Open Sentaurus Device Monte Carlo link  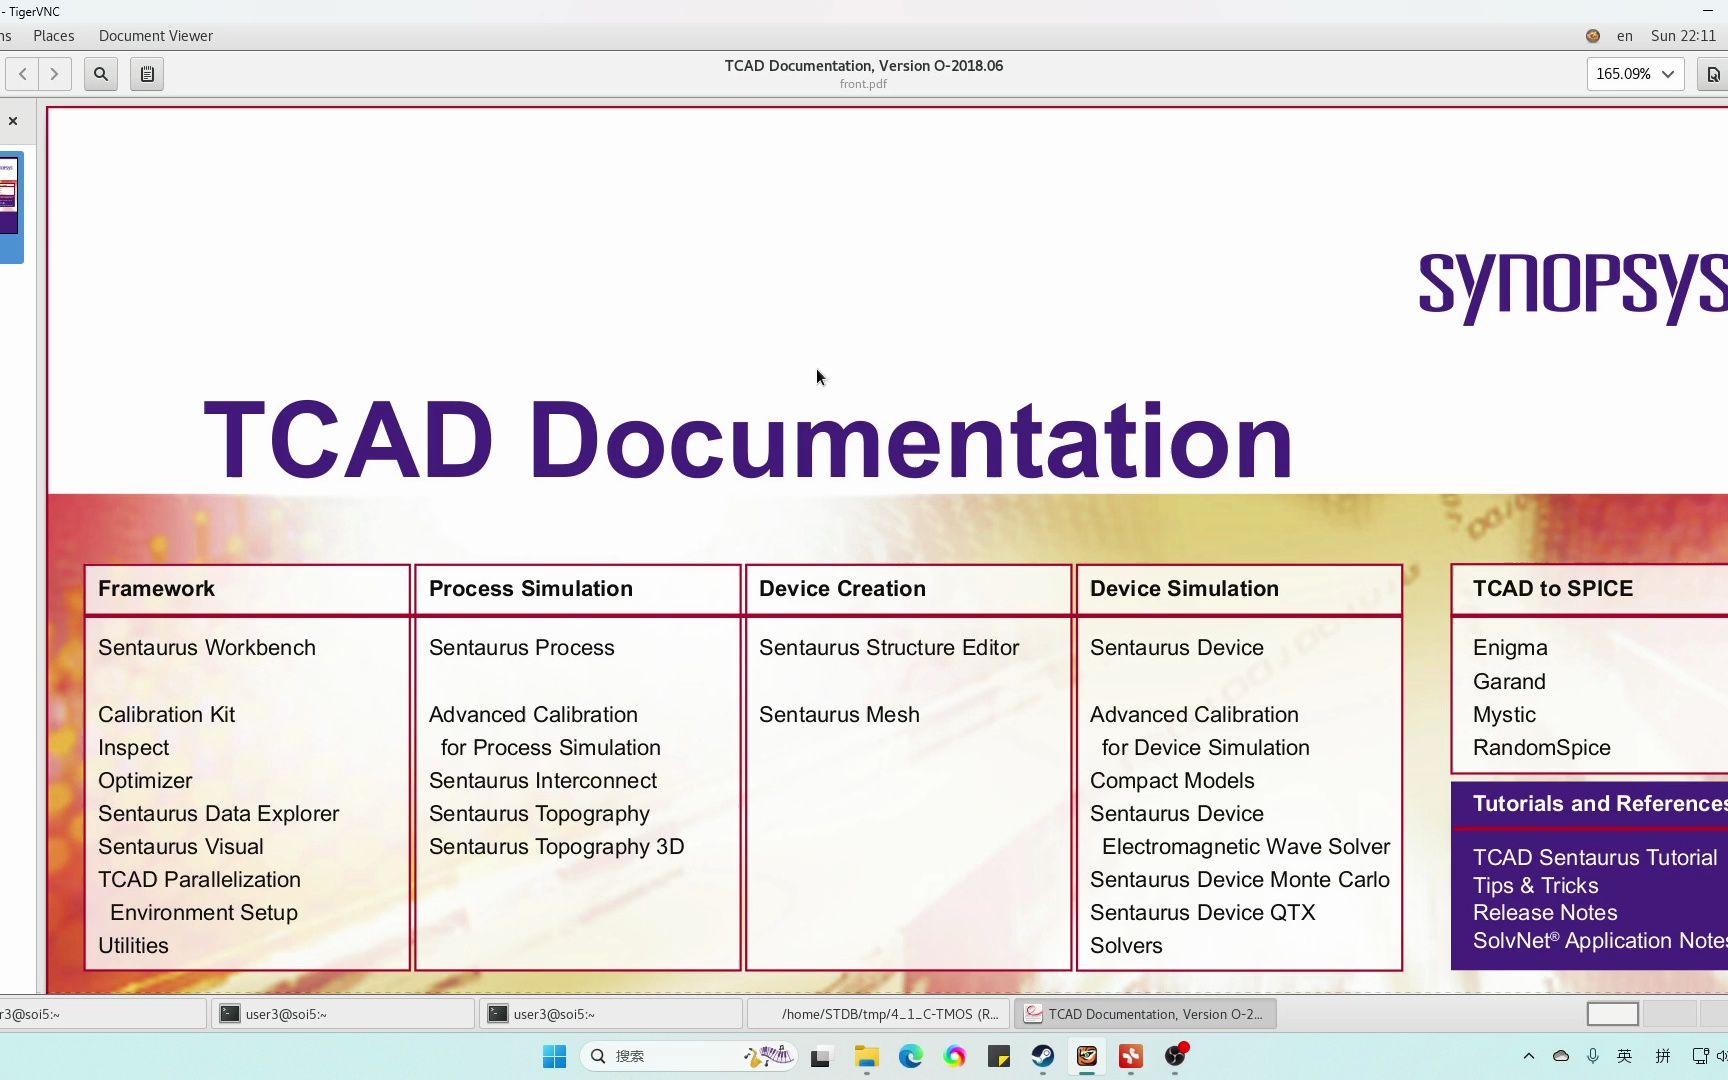pos(1240,880)
